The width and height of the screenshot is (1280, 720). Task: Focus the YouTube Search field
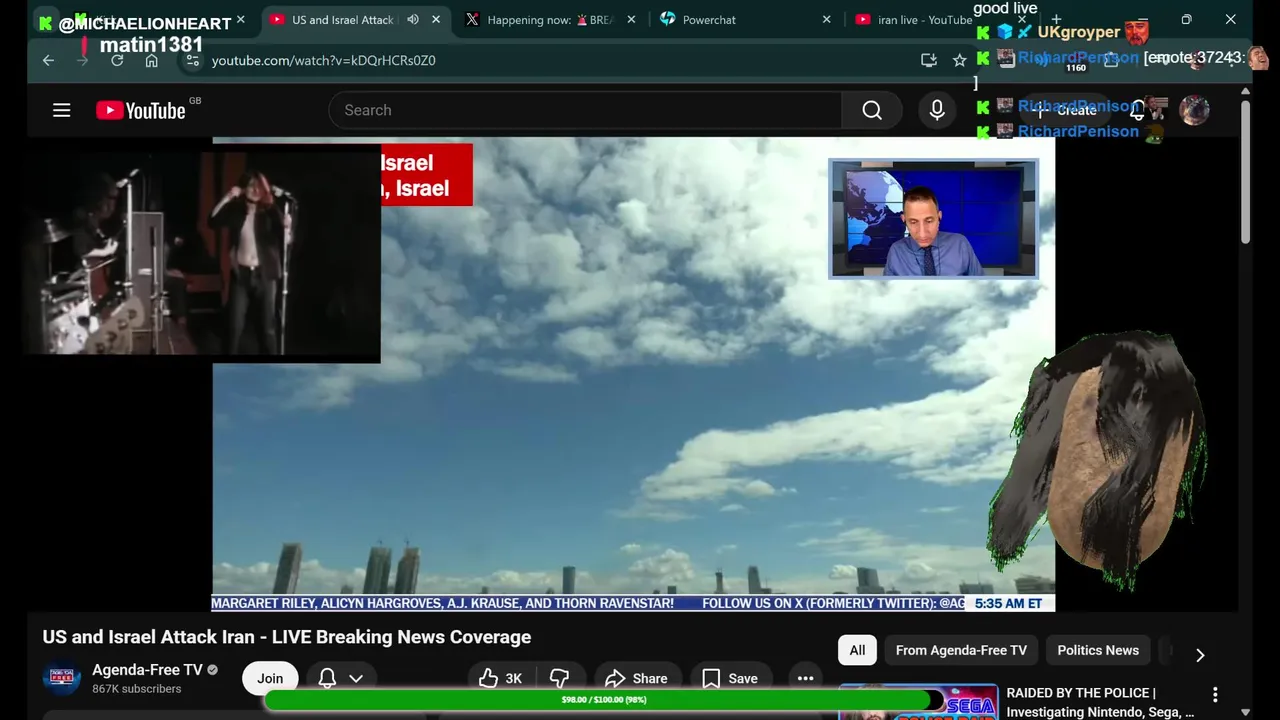pos(585,110)
